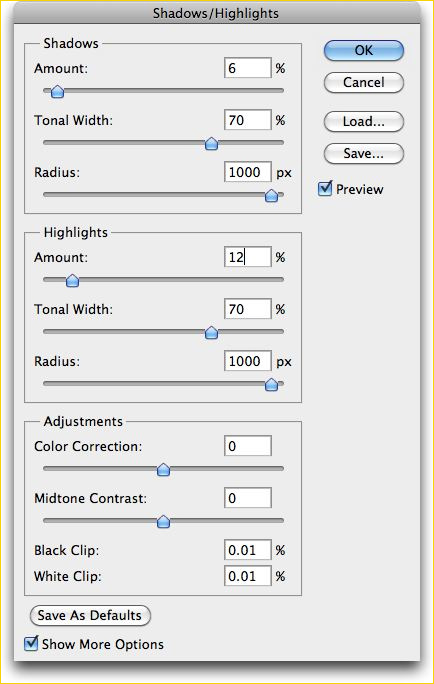Click the Shadows Amount slider handle

[57, 92]
